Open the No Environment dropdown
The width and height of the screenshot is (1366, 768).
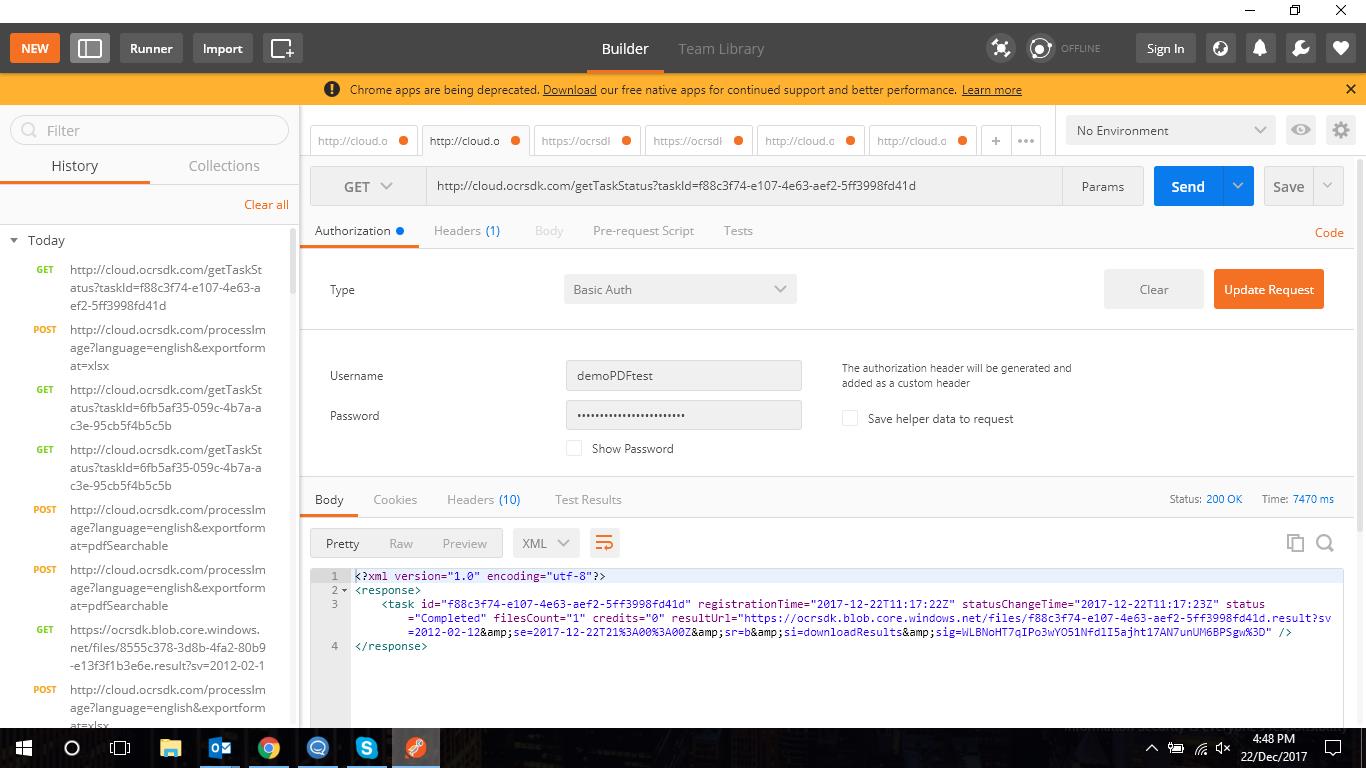point(1171,130)
